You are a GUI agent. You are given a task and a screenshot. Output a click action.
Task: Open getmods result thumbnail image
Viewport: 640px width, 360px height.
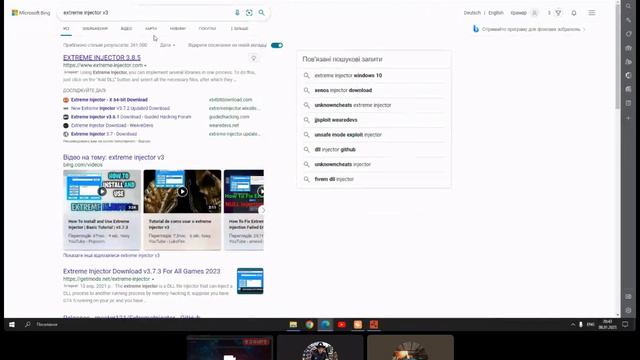pyautogui.click(x=250, y=281)
